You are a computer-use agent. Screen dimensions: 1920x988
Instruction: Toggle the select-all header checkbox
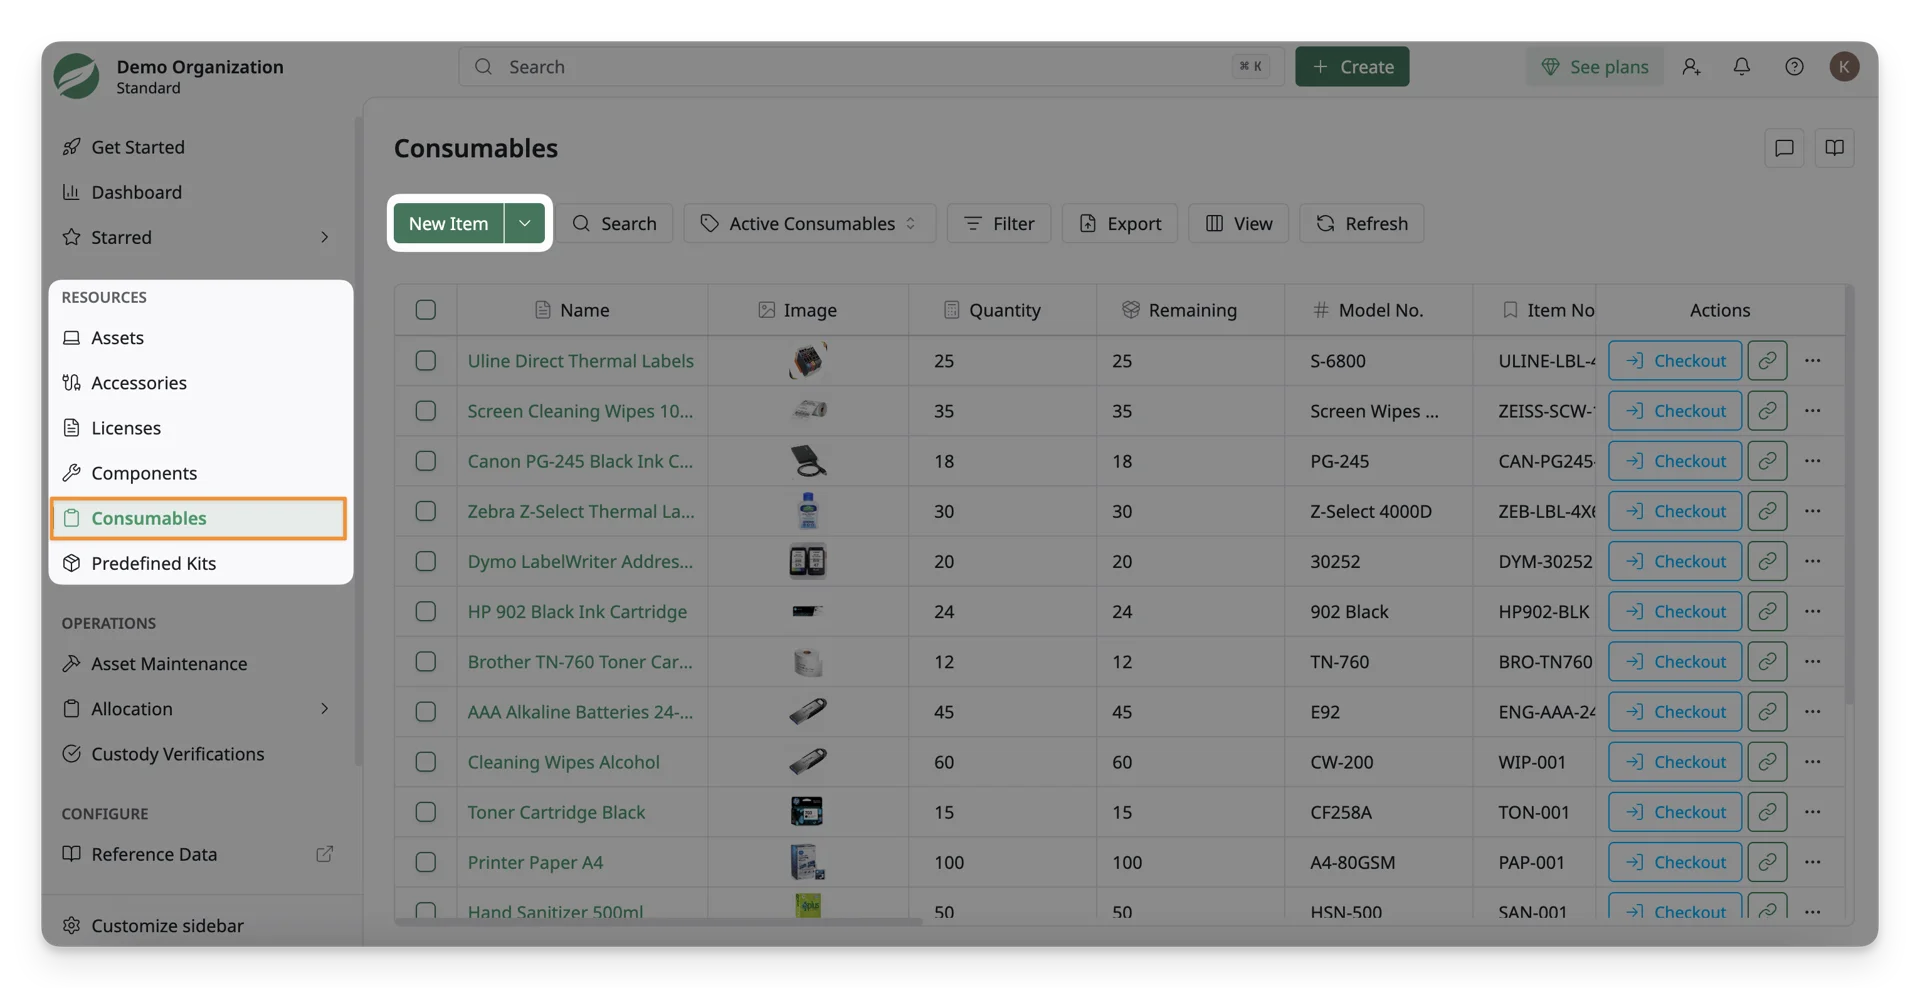426,310
